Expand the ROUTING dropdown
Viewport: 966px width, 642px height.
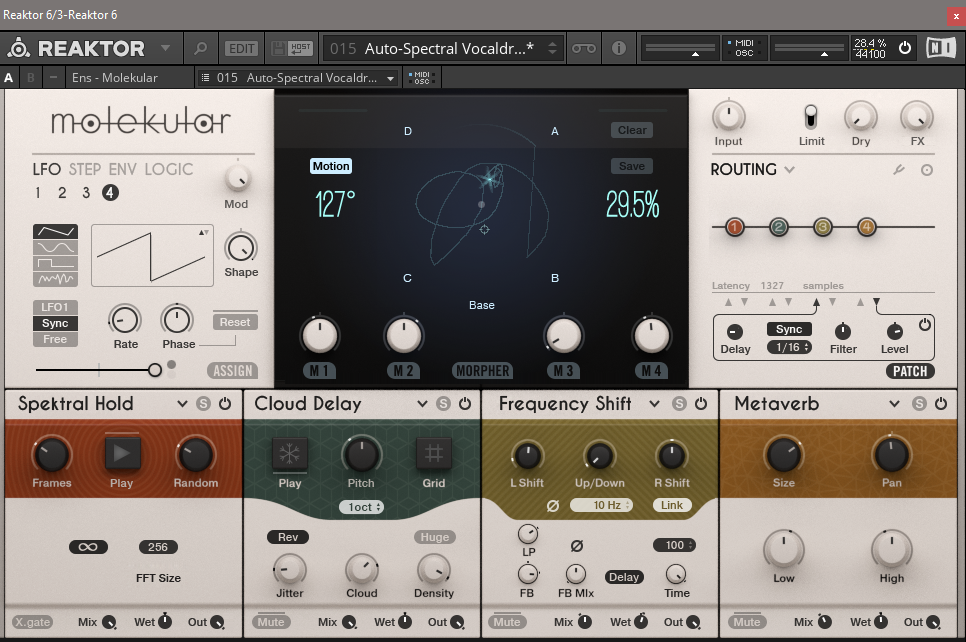[x=790, y=170]
